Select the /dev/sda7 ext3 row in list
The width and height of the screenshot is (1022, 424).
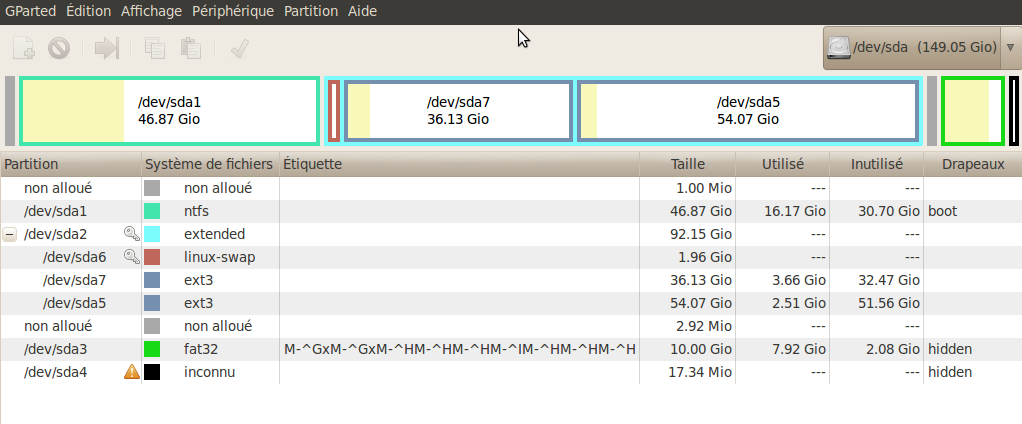[511, 280]
